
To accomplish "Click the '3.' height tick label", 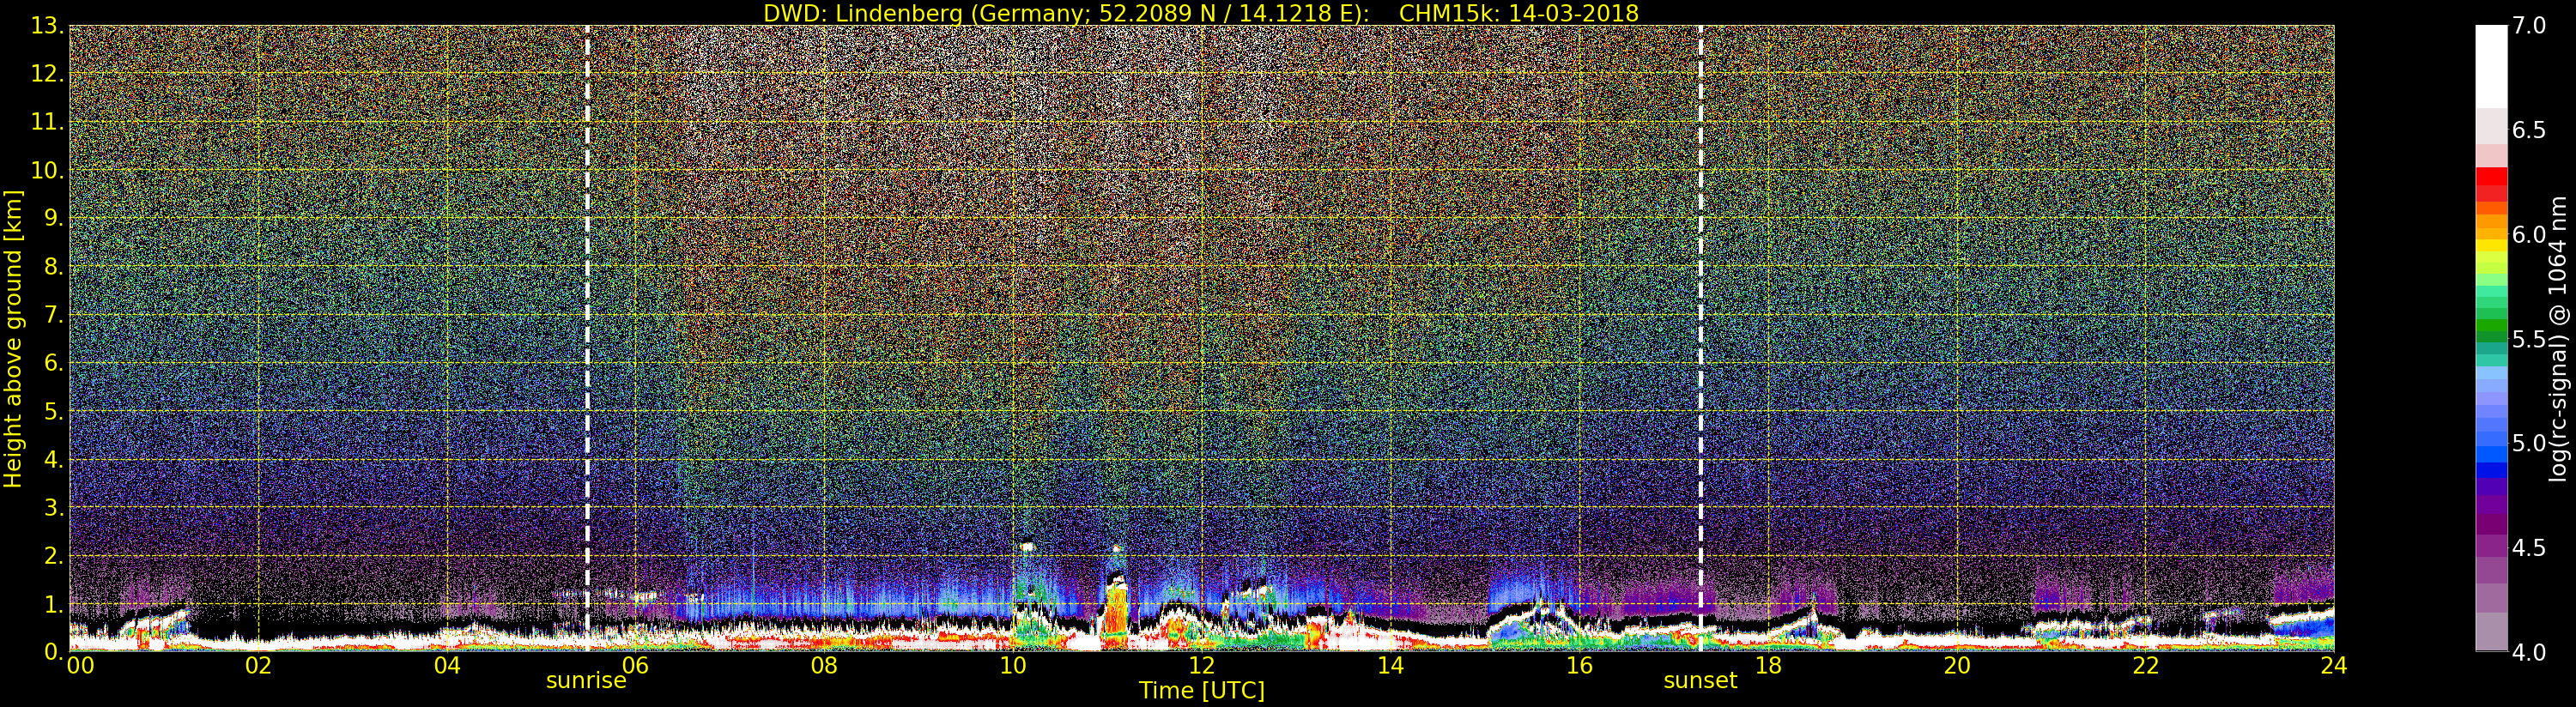I will tap(53, 507).
